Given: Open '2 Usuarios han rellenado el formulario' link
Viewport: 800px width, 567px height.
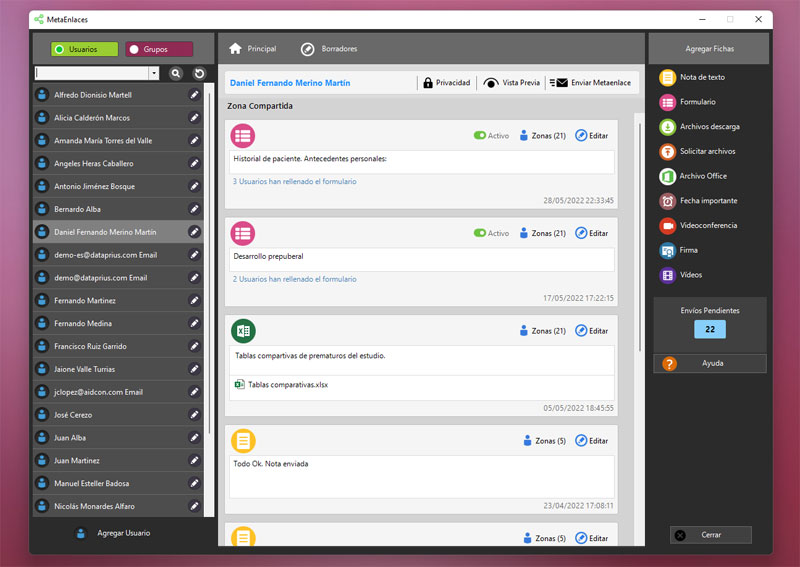Looking at the screenshot, I should click(x=294, y=279).
